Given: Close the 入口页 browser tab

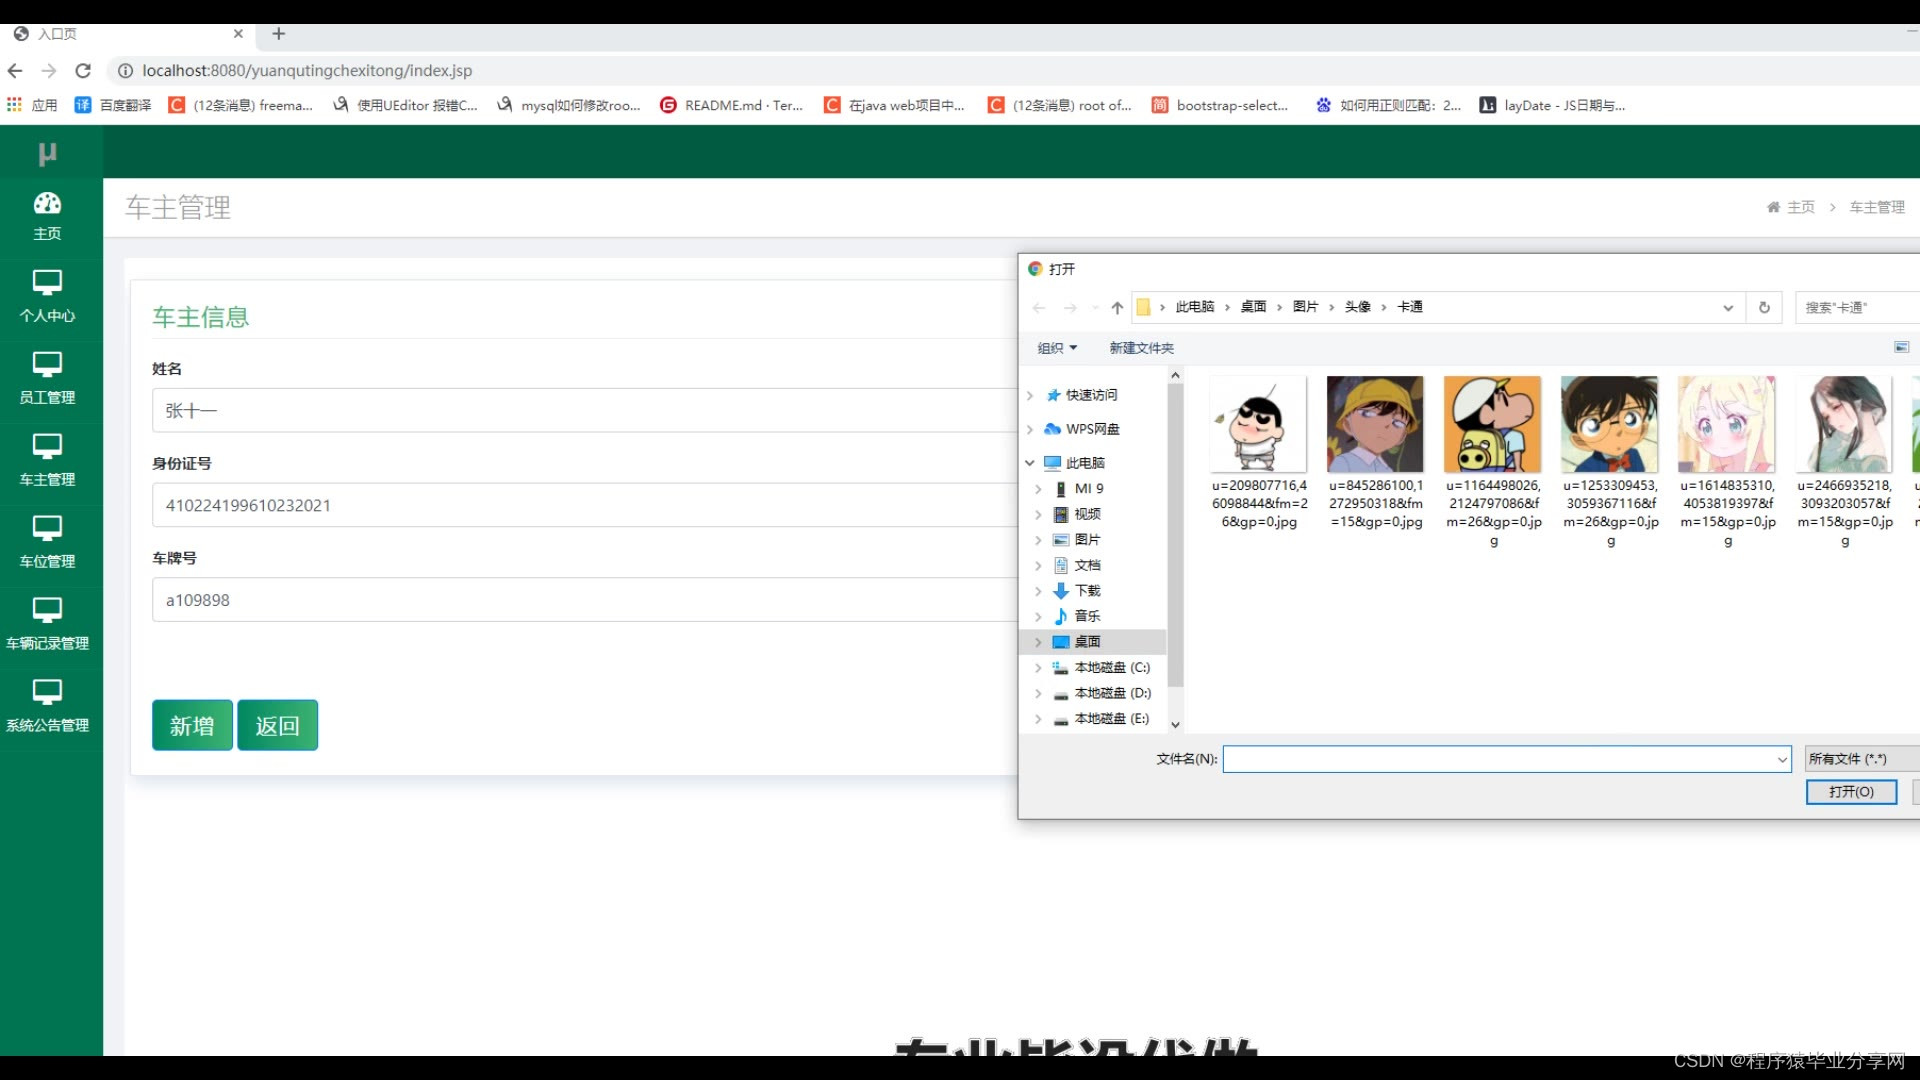Looking at the screenshot, I should [x=238, y=33].
